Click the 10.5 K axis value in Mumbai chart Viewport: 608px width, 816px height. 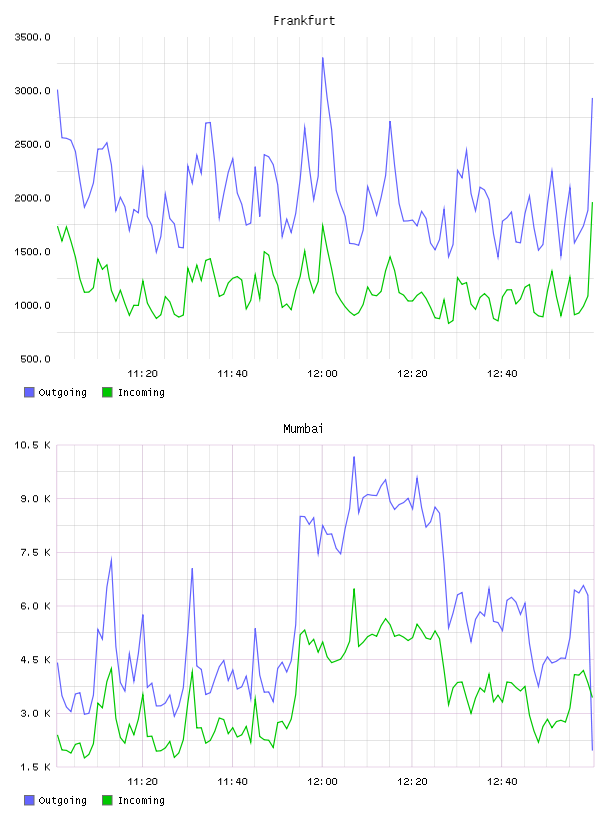[32, 445]
